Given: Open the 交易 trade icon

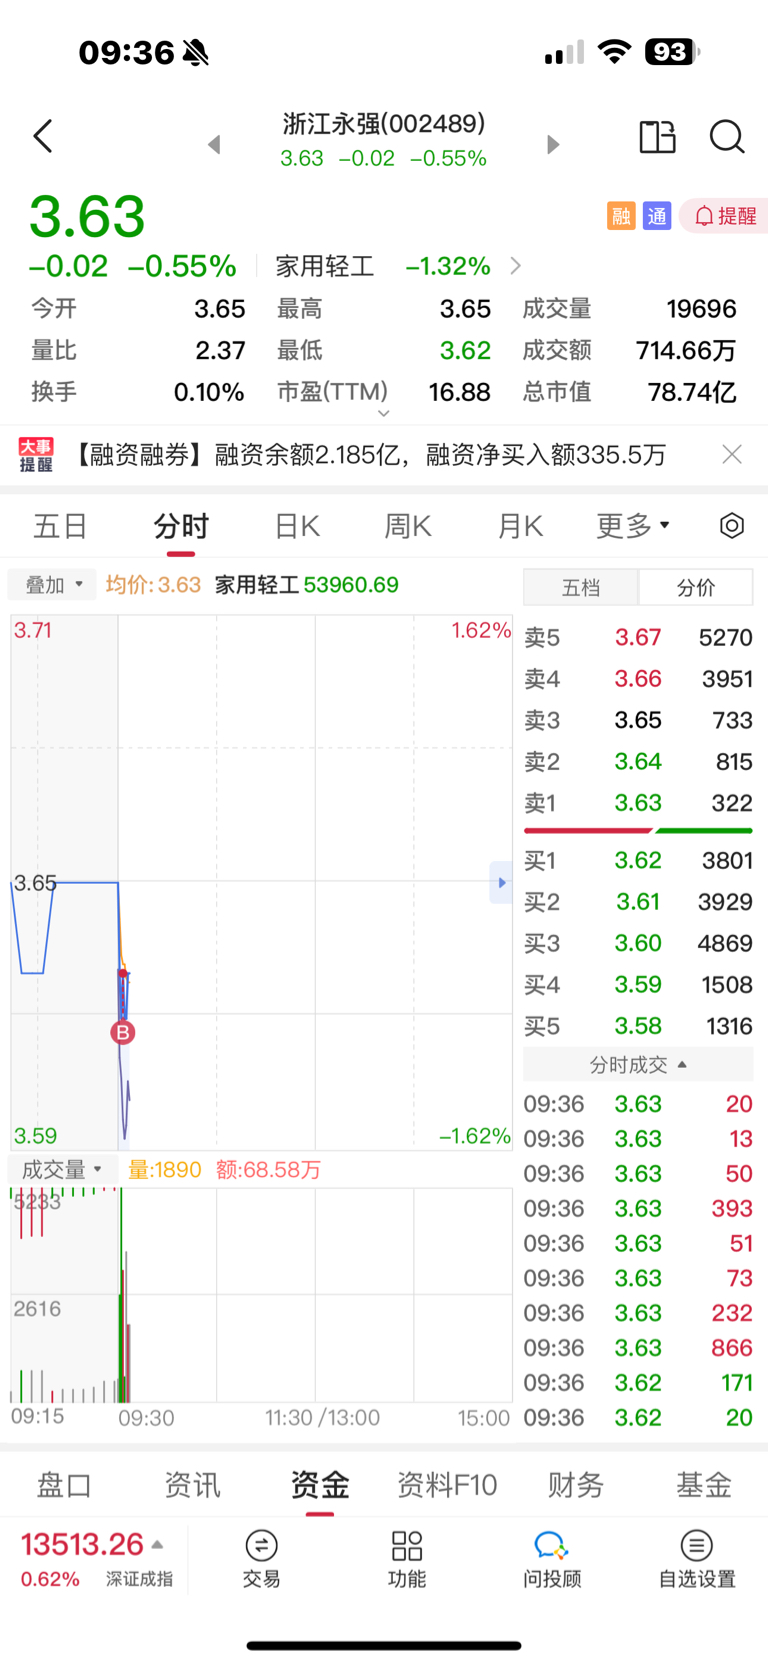Looking at the screenshot, I should click(261, 1559).
